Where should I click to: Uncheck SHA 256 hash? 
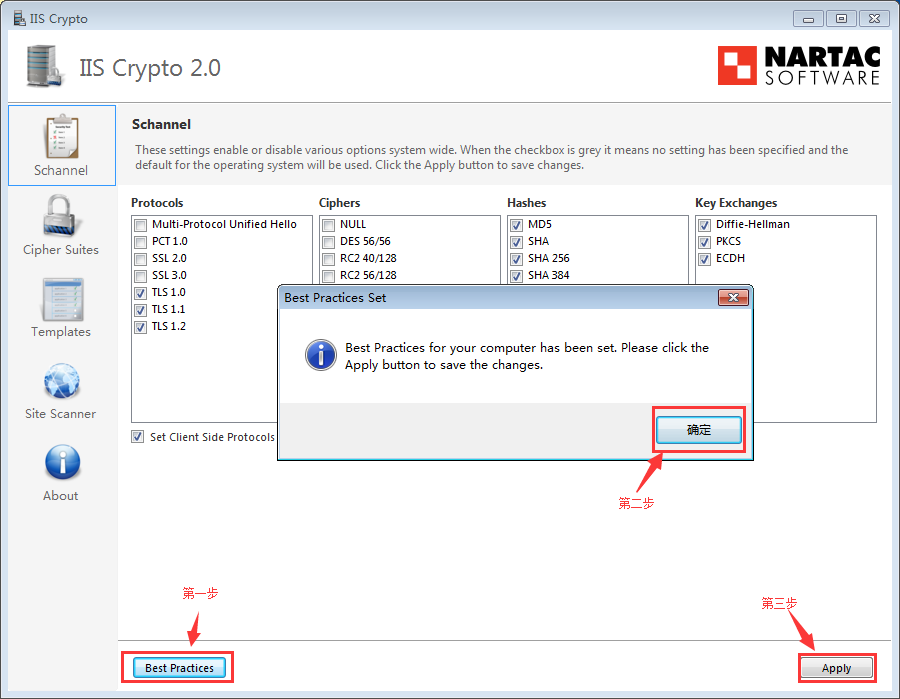tap(517, 259)
